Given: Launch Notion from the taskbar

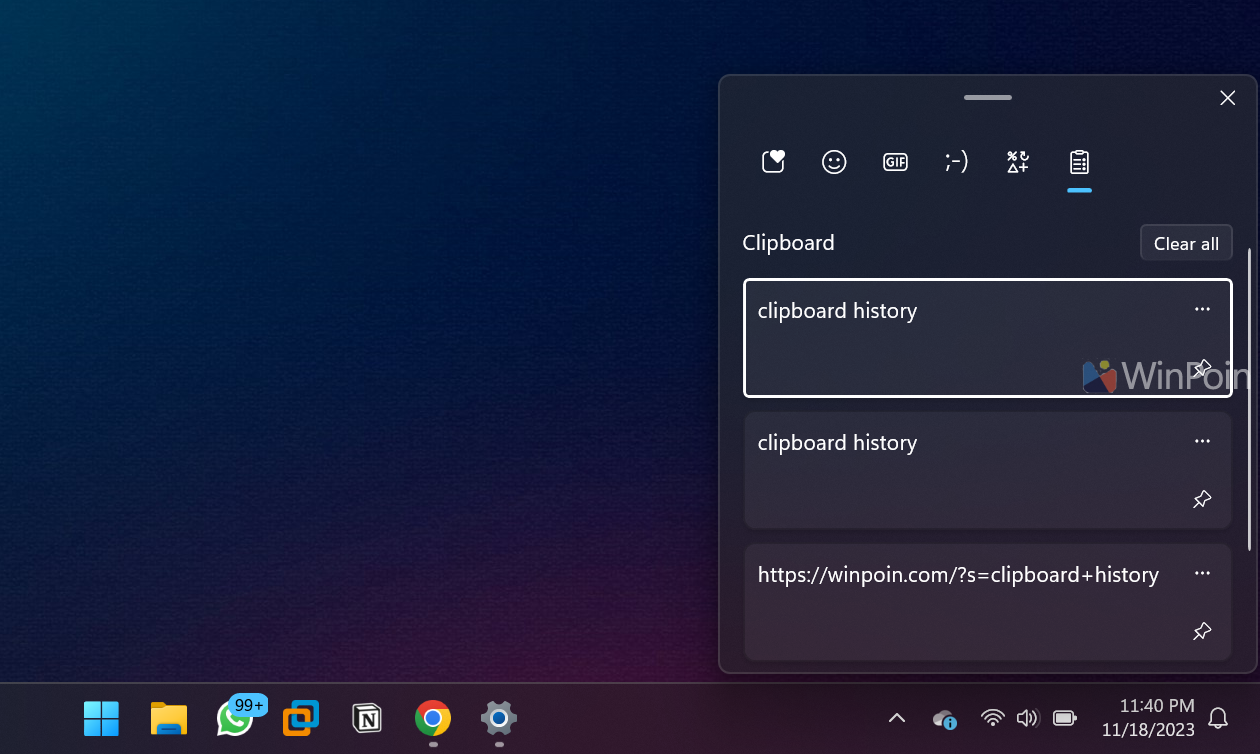Looking at the screenshot, I should click(x=367, y=718).
